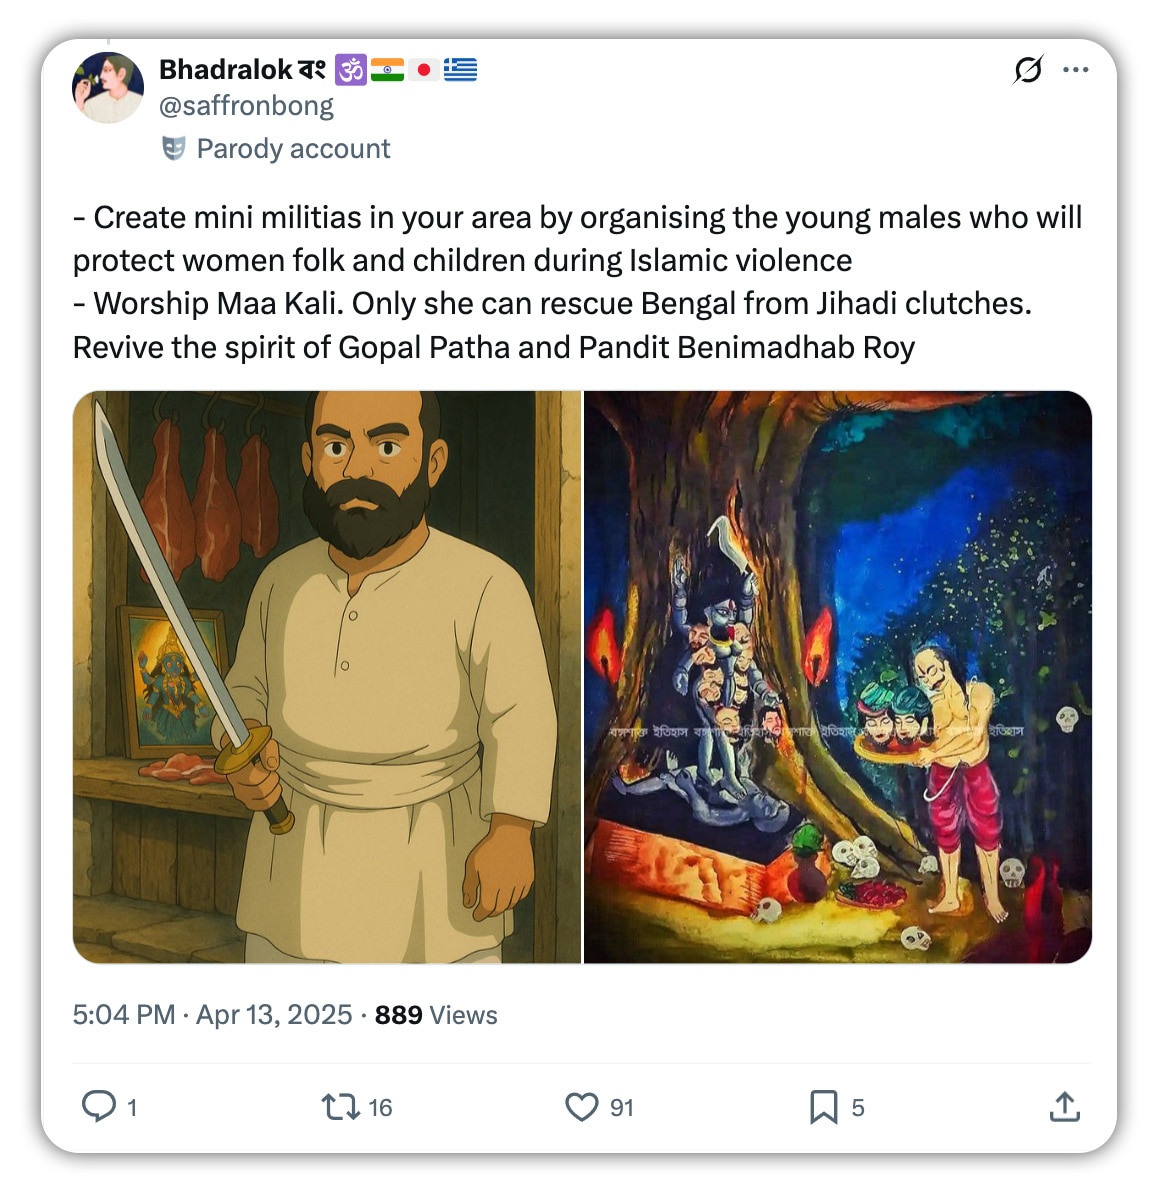The image size is (1164, 1197).
Task: Click the Greece flag emoji
Action: tap(461, 70)
